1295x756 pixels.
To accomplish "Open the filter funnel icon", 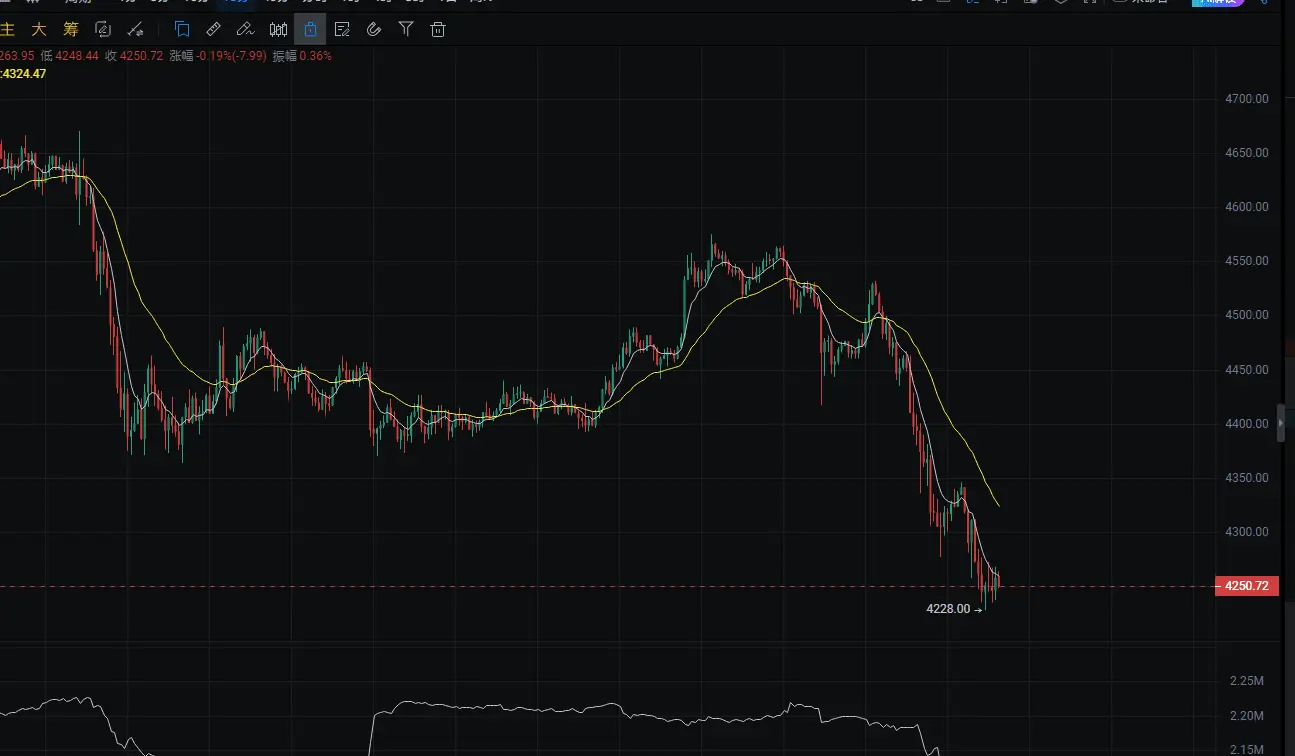I will 406,29.
